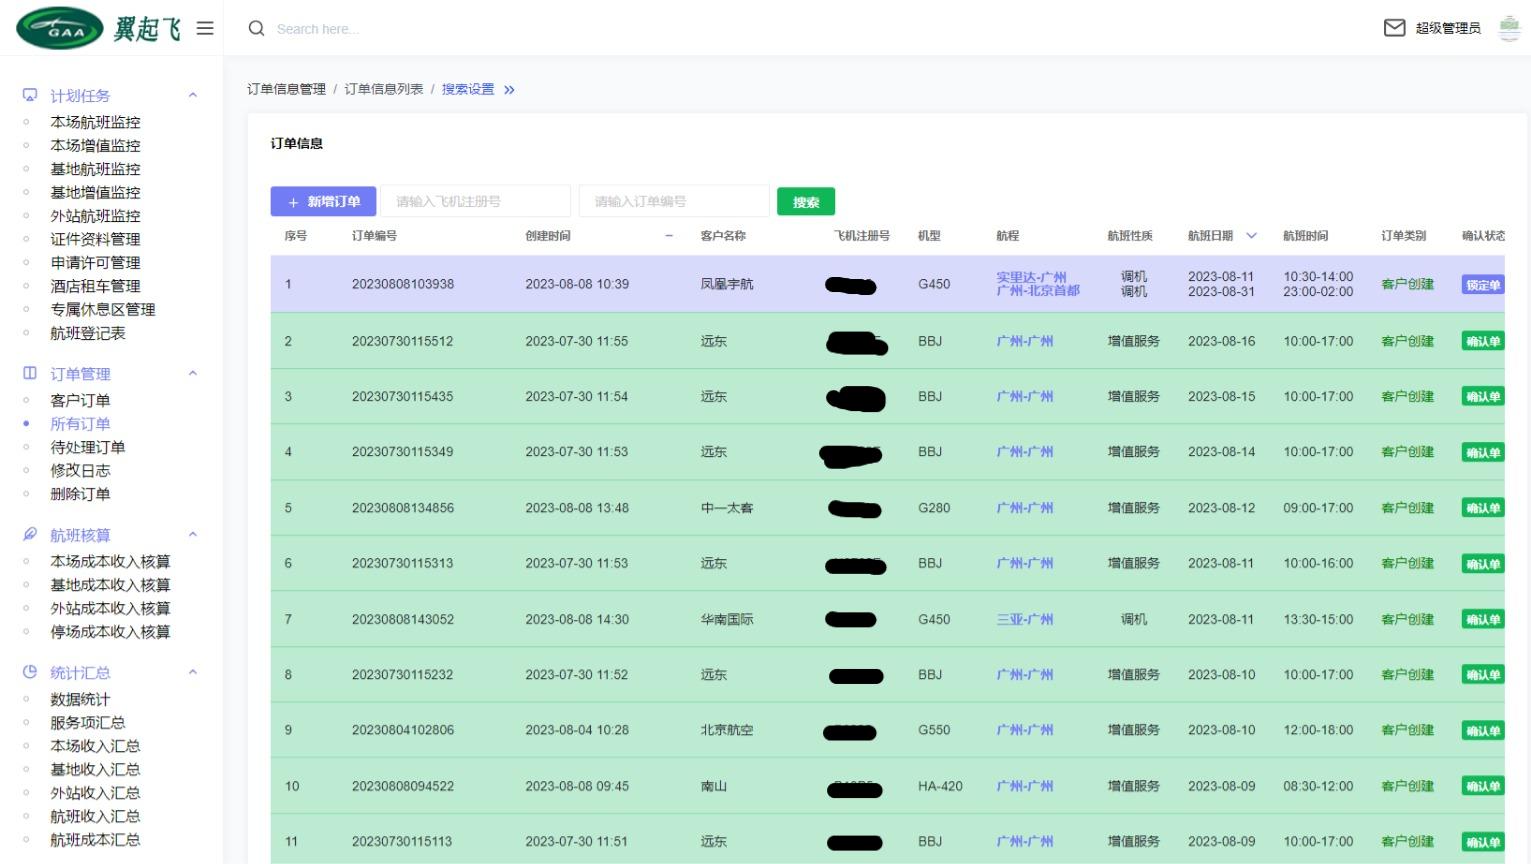Sort by 航班日期 column arrow
1531x864 pixels.
[1251, 236]
